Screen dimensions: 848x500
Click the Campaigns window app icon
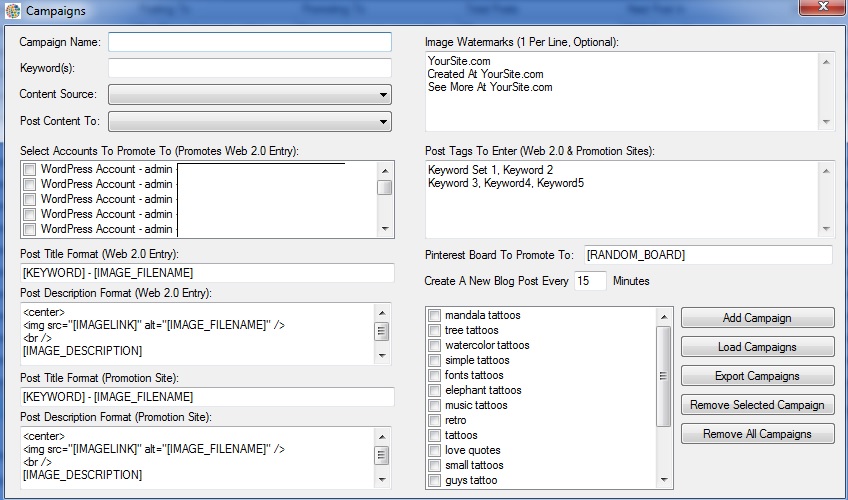pos(13,10)
